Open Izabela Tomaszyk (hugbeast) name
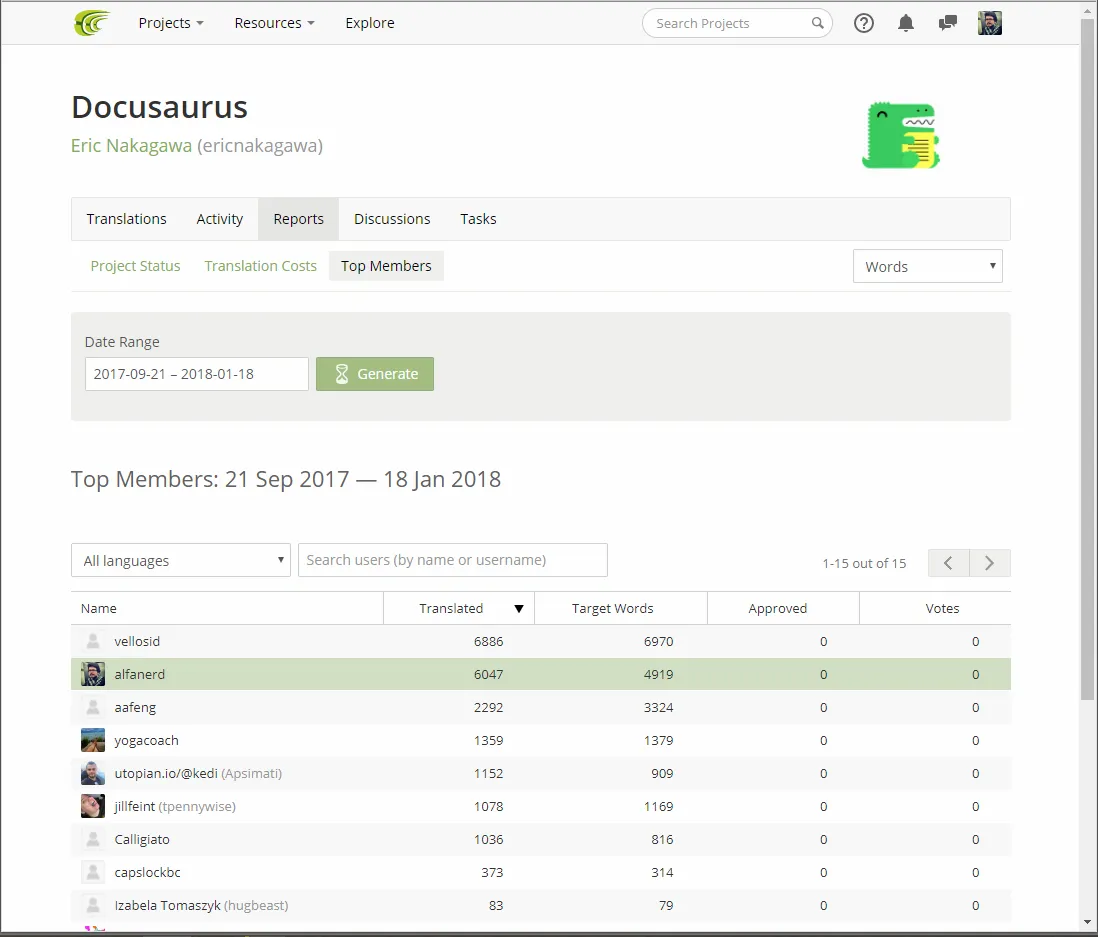The width and height of the screenshot is (1098, 937). (202, 905)
